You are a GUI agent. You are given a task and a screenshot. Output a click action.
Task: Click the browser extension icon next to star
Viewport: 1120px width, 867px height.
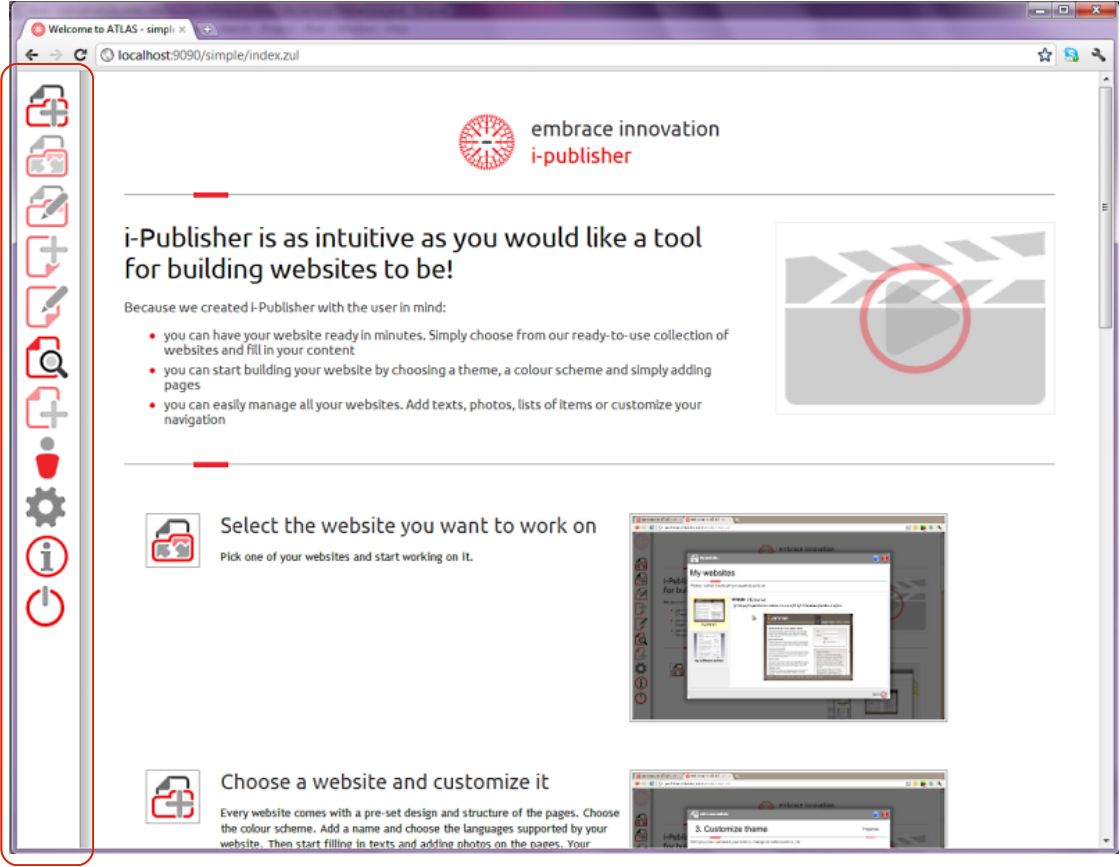click(x=1071, y=55)
